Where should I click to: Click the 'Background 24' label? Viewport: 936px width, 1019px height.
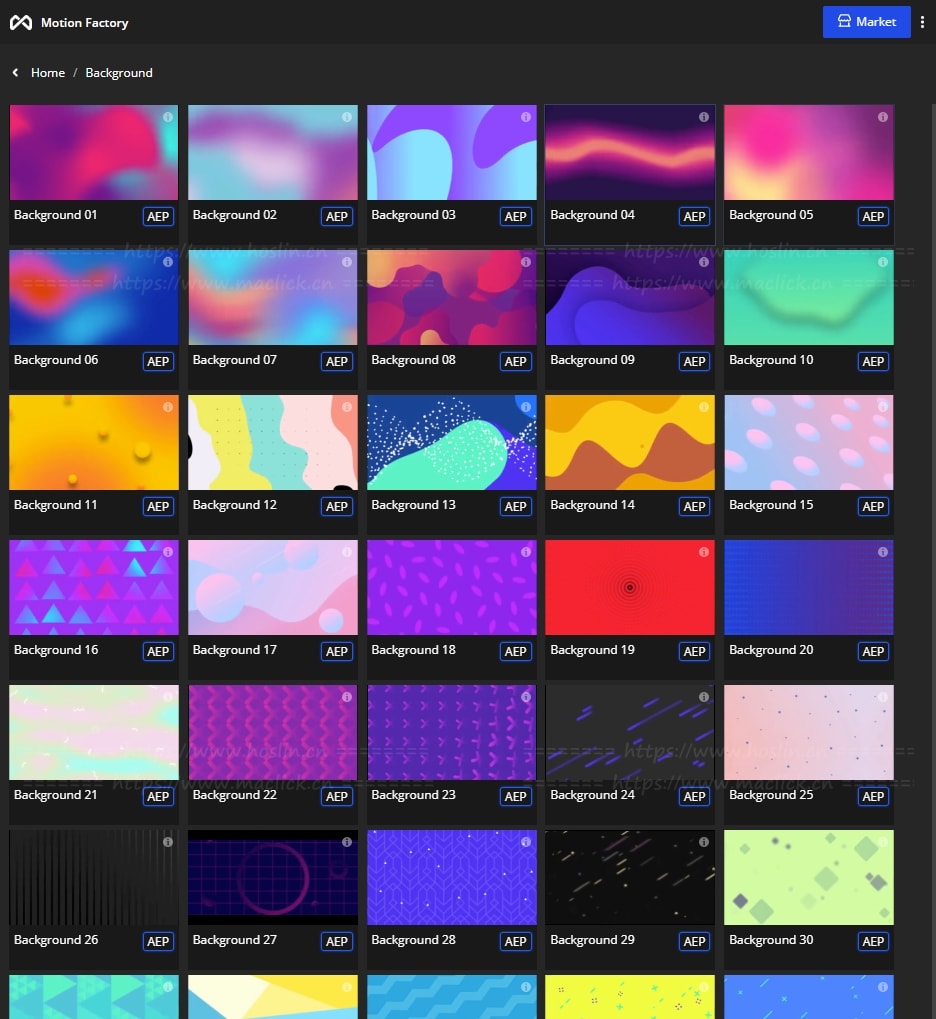[x=592, y=795]
